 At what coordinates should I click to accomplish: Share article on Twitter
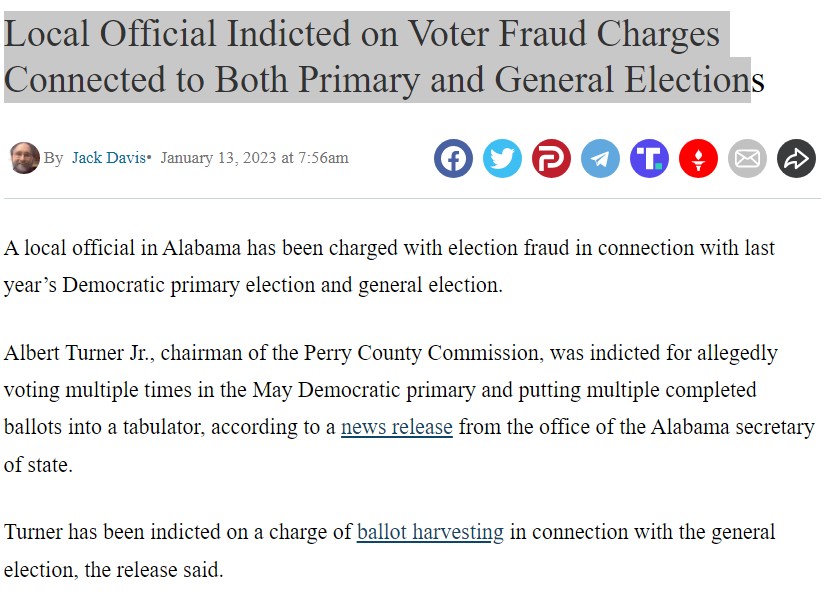[502, 158]
